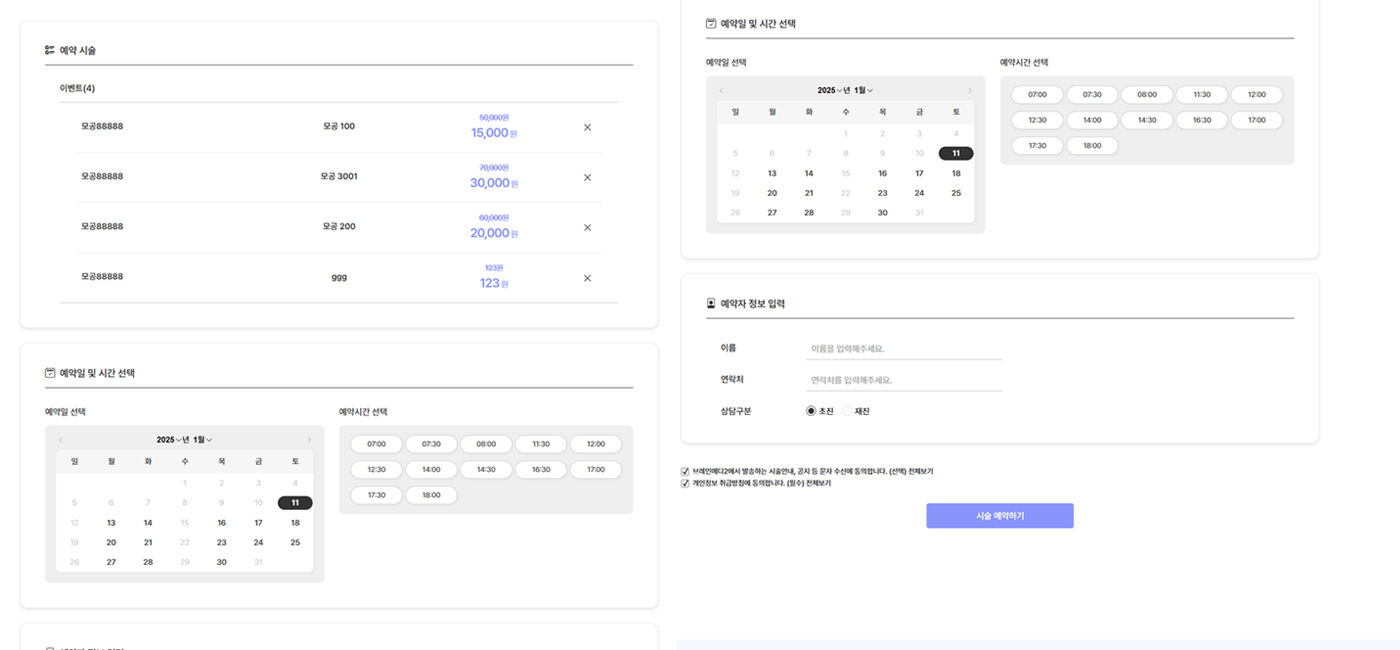Viewport: 1400px width, 650px height.
Task: Select day 16 in left-side calendar
Action: click(221, 523)
